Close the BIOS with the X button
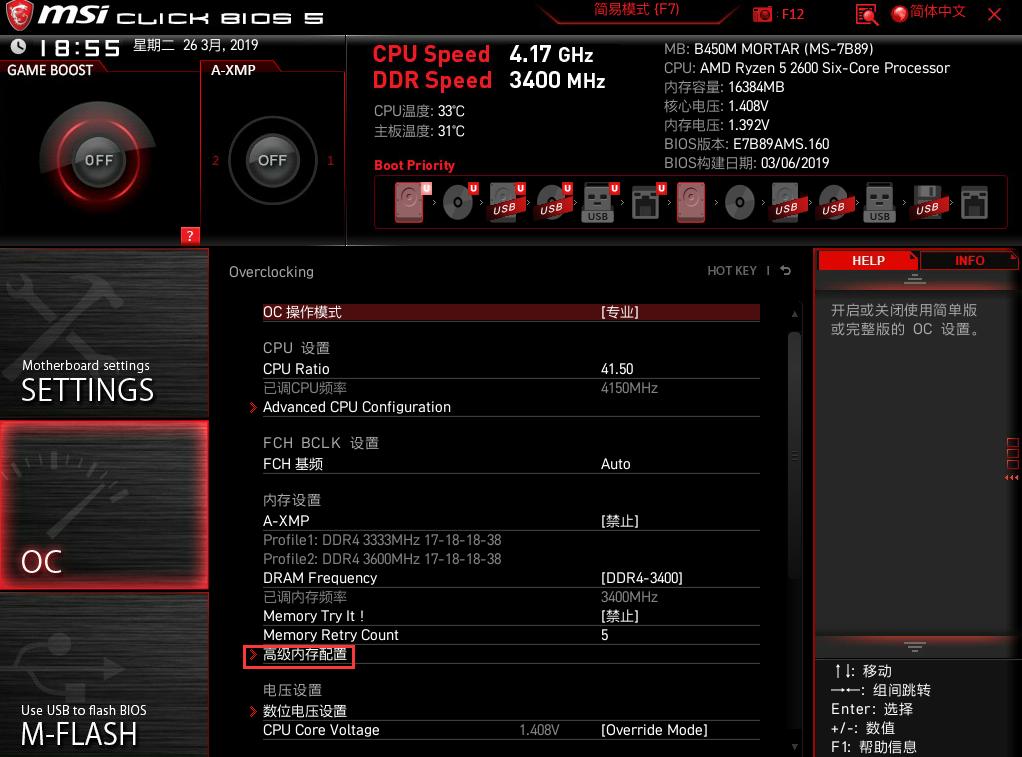This screenshot has height=757, width=1022. click(995, 14)
